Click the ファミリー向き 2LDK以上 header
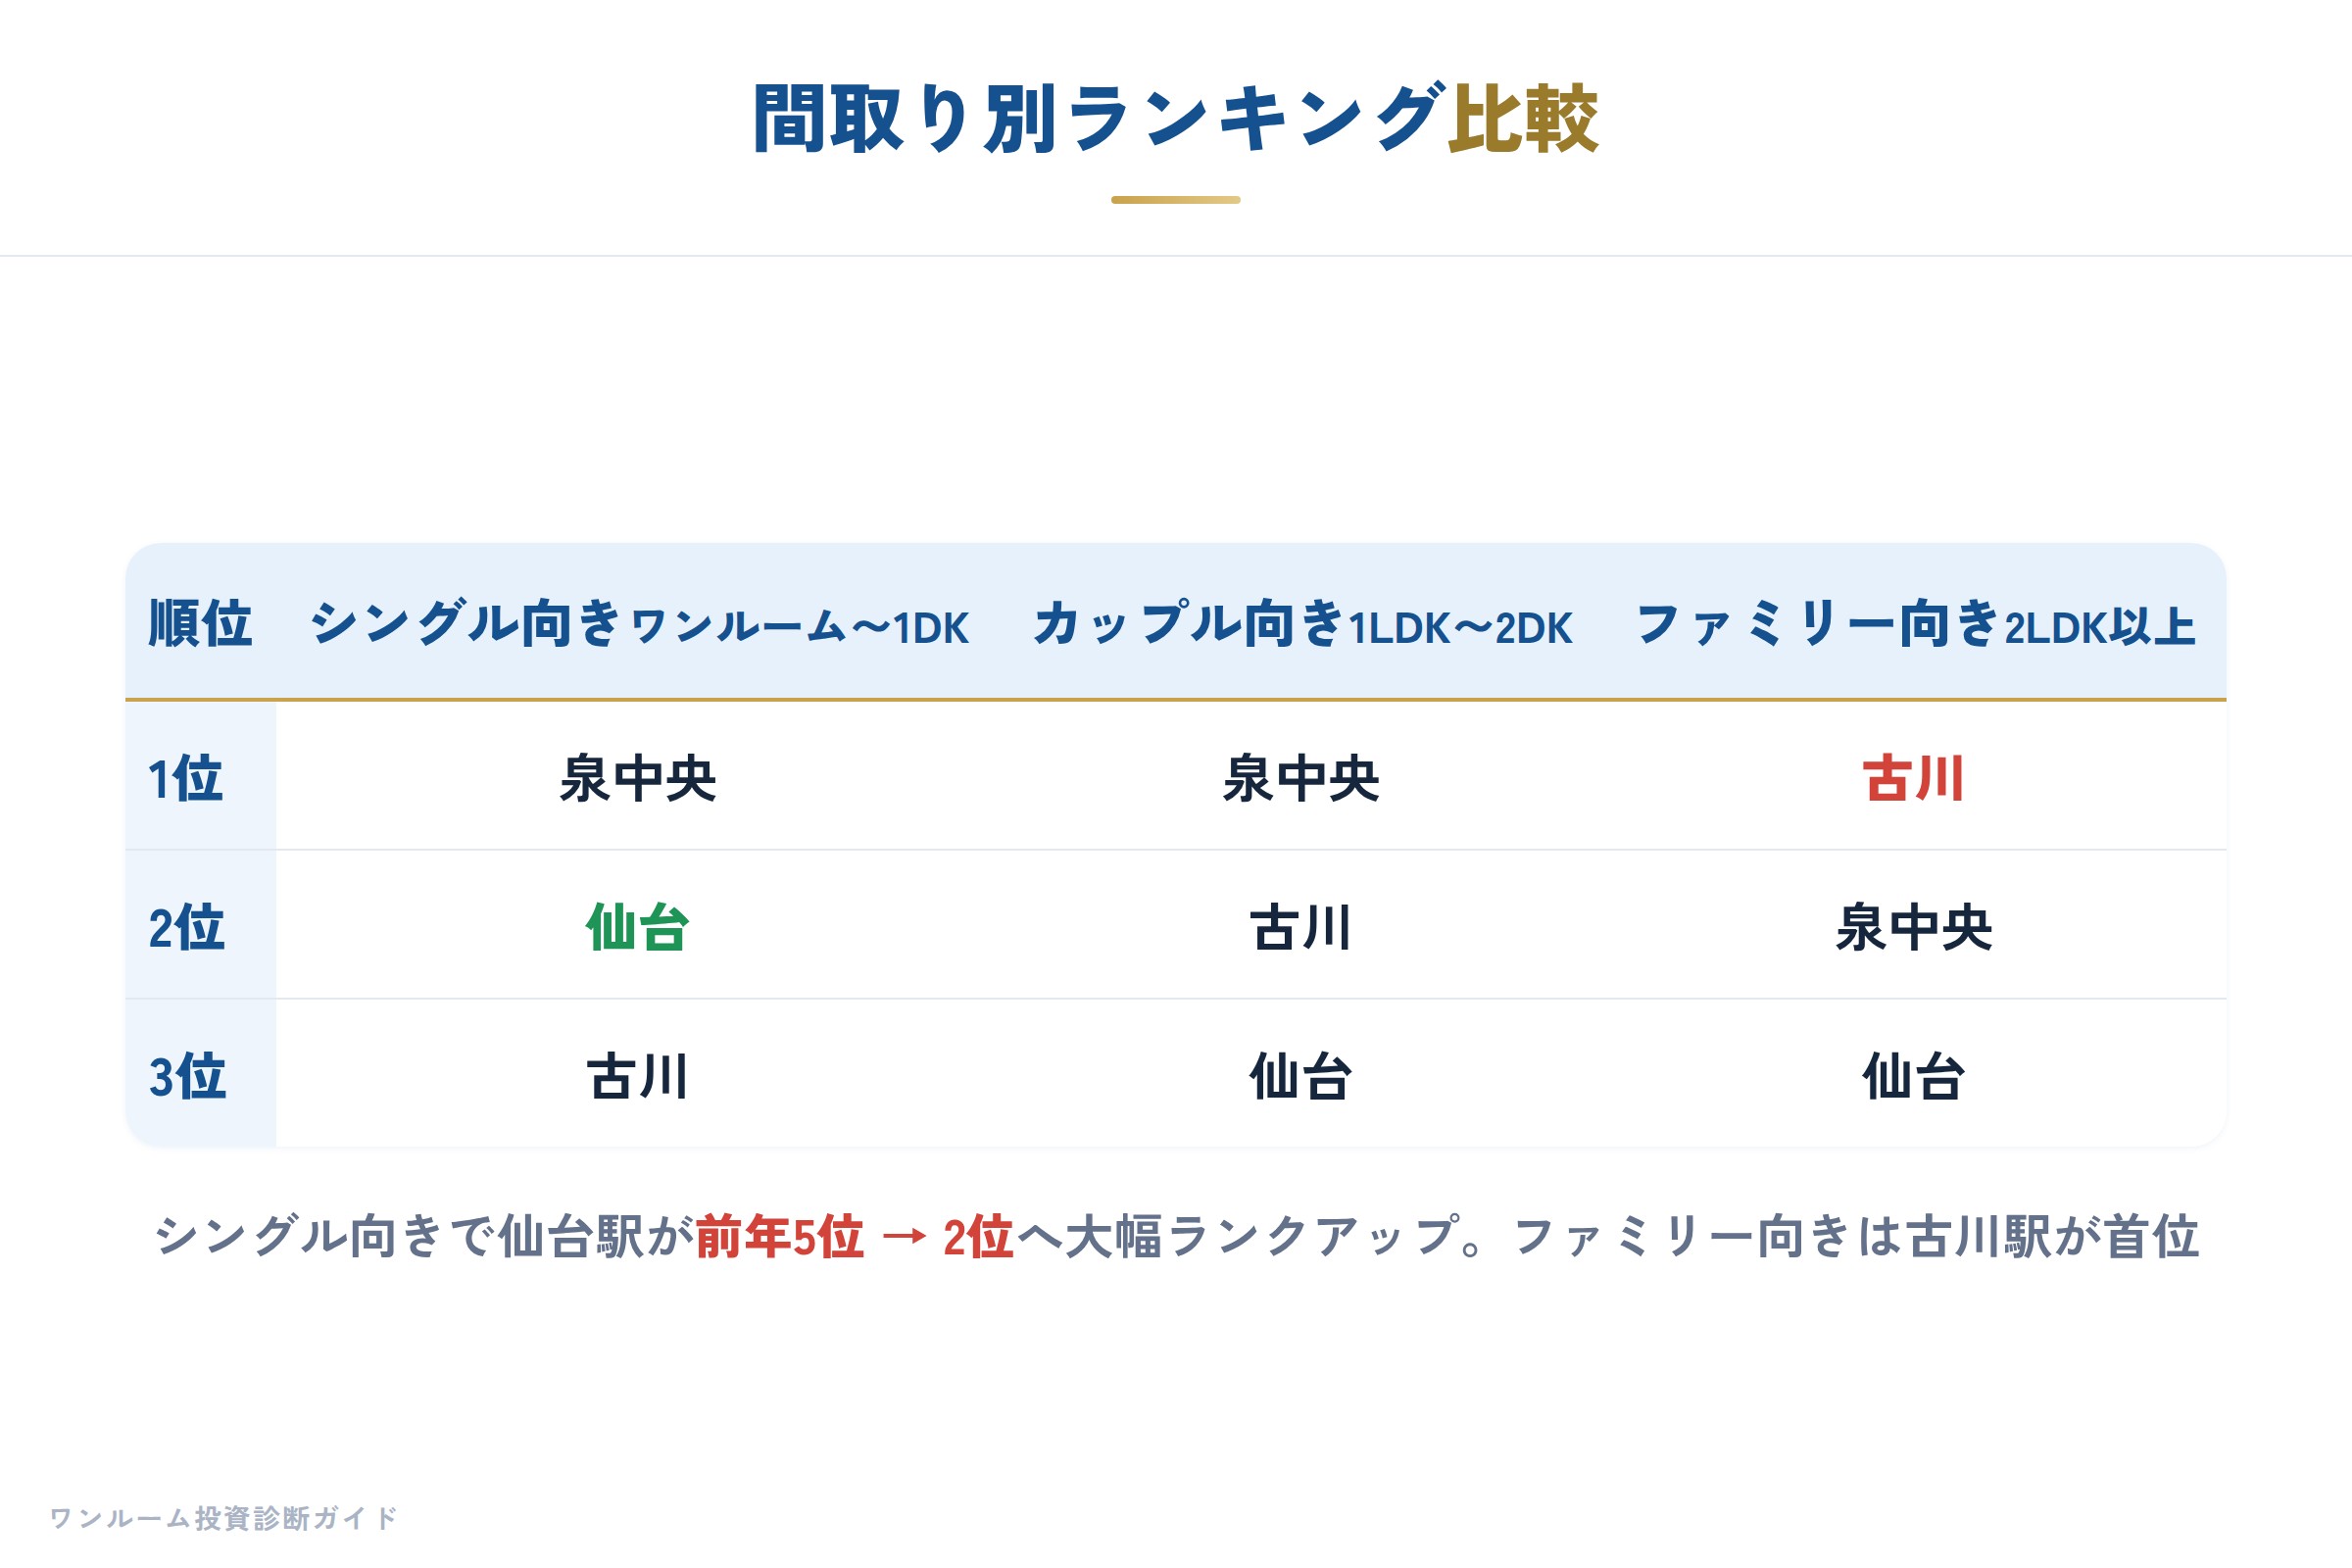The image size is (2352, 1568). click(1915, 623)
